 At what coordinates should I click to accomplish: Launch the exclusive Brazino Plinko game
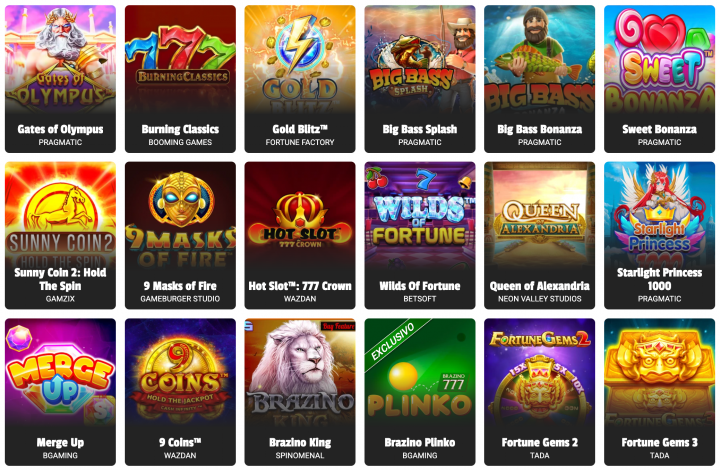click(420, 392)
